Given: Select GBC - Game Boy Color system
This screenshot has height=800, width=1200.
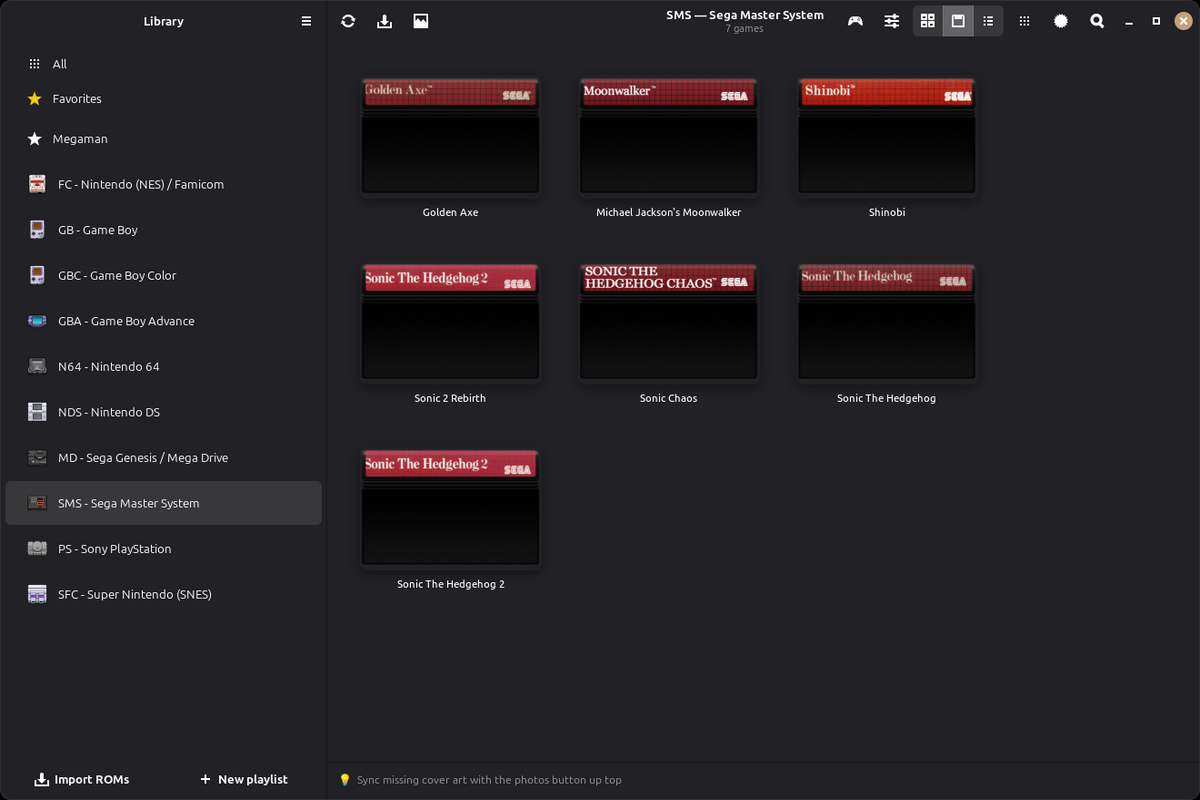Looking at the screenshot, I should [x=163, y=275].
